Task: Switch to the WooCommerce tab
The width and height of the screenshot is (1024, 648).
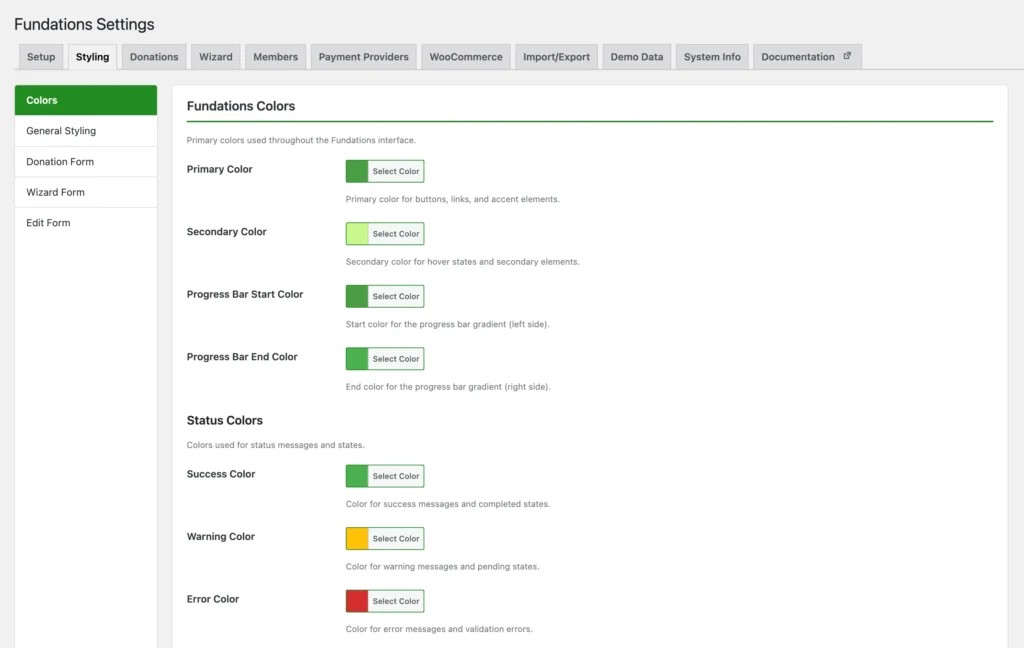Action: [466, 57]
